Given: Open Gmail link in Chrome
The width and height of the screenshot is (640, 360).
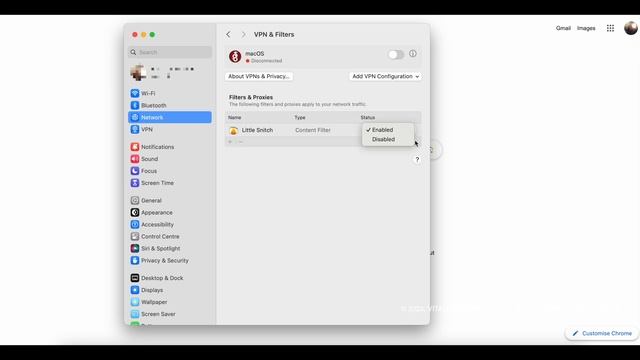Looking at the screenshot, I should 563,28.
